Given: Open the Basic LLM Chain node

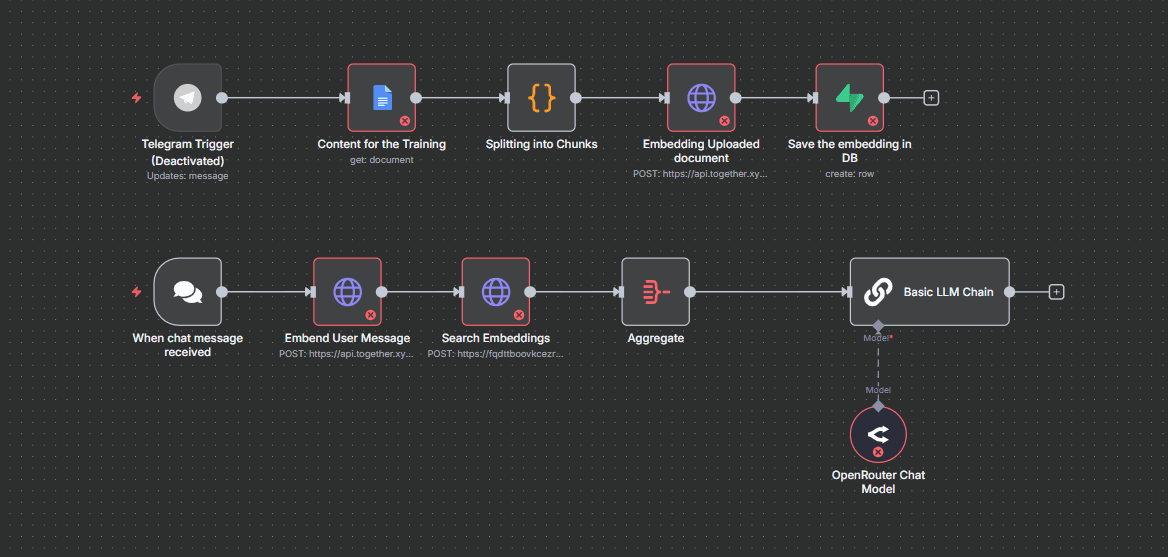Looking at the screenshot, I should point(929,292).
